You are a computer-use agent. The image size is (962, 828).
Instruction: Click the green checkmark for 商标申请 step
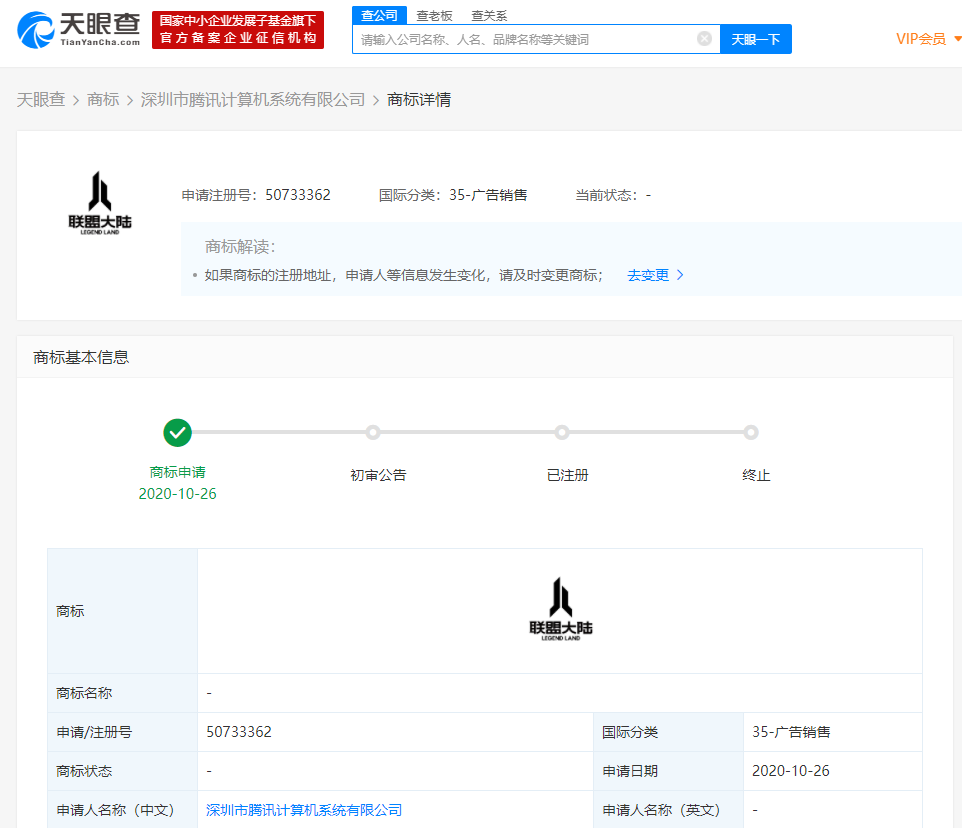click(177, 433)
